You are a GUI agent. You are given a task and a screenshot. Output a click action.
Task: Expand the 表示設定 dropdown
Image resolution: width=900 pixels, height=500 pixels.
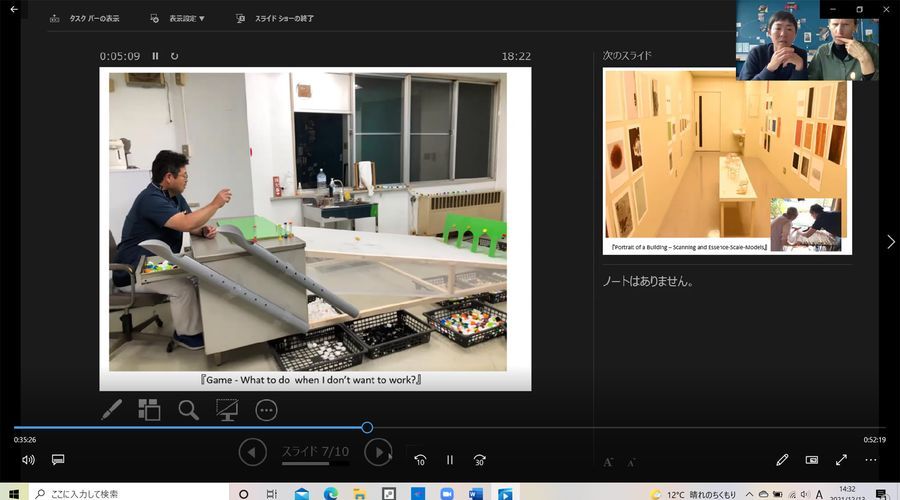pos(178,18)
